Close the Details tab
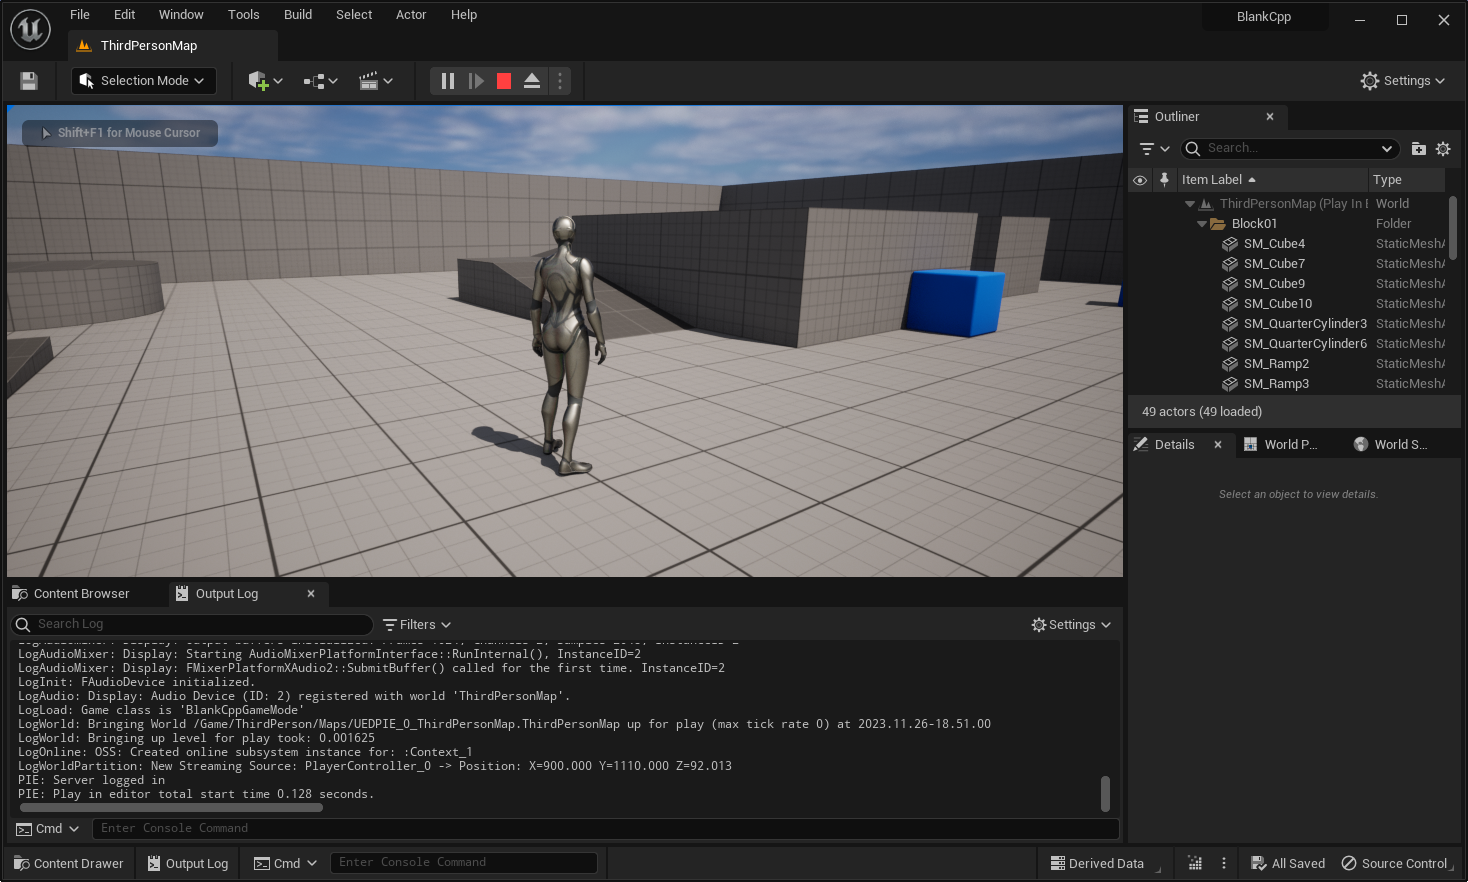 pyautogui.click(x=1218, y=445)
